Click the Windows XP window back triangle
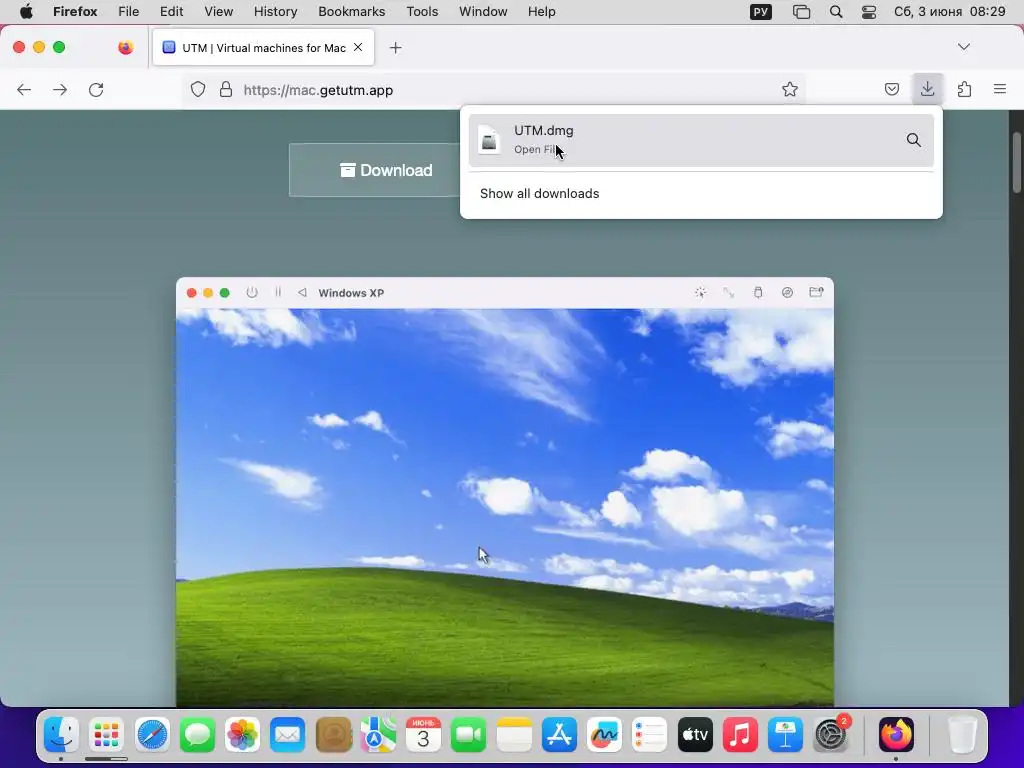 coord(302,293)
